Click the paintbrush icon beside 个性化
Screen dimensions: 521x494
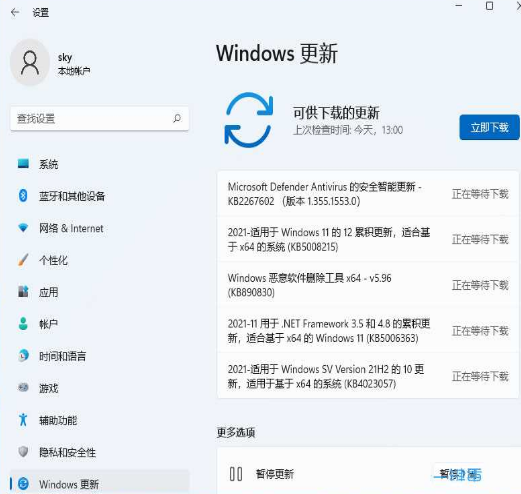[x=23, y=260]
